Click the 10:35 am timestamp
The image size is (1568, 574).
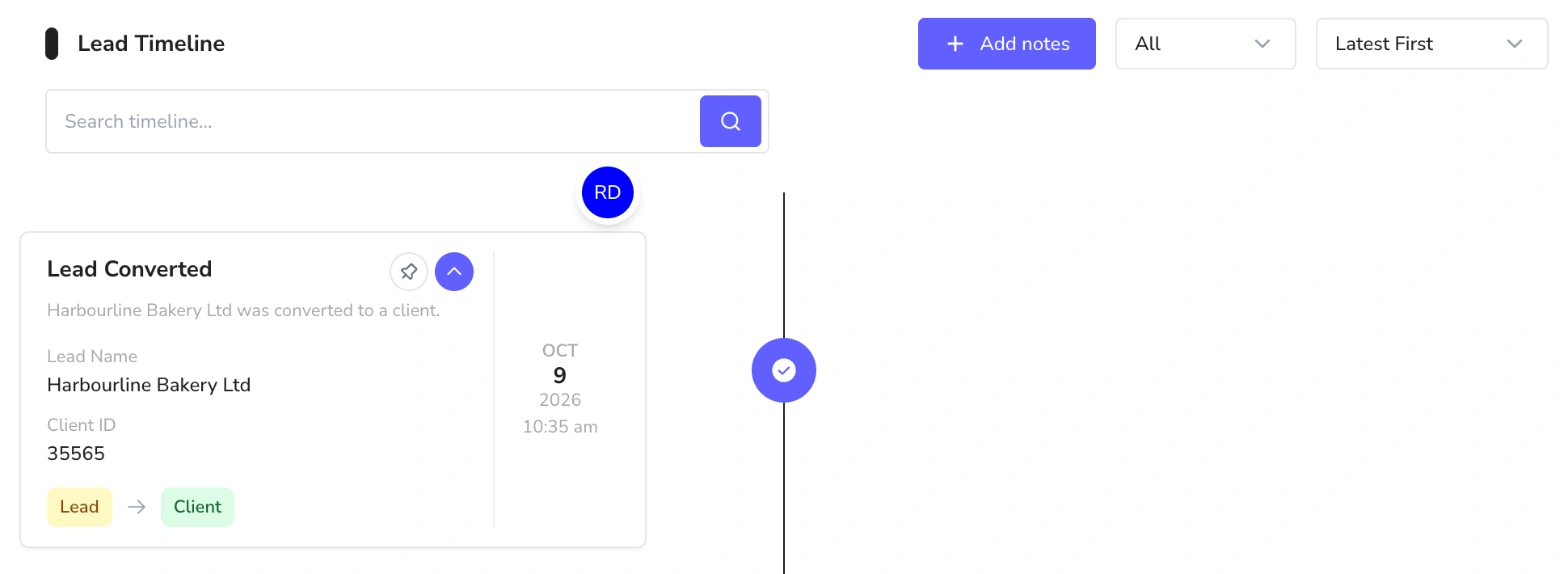(560, 427)
